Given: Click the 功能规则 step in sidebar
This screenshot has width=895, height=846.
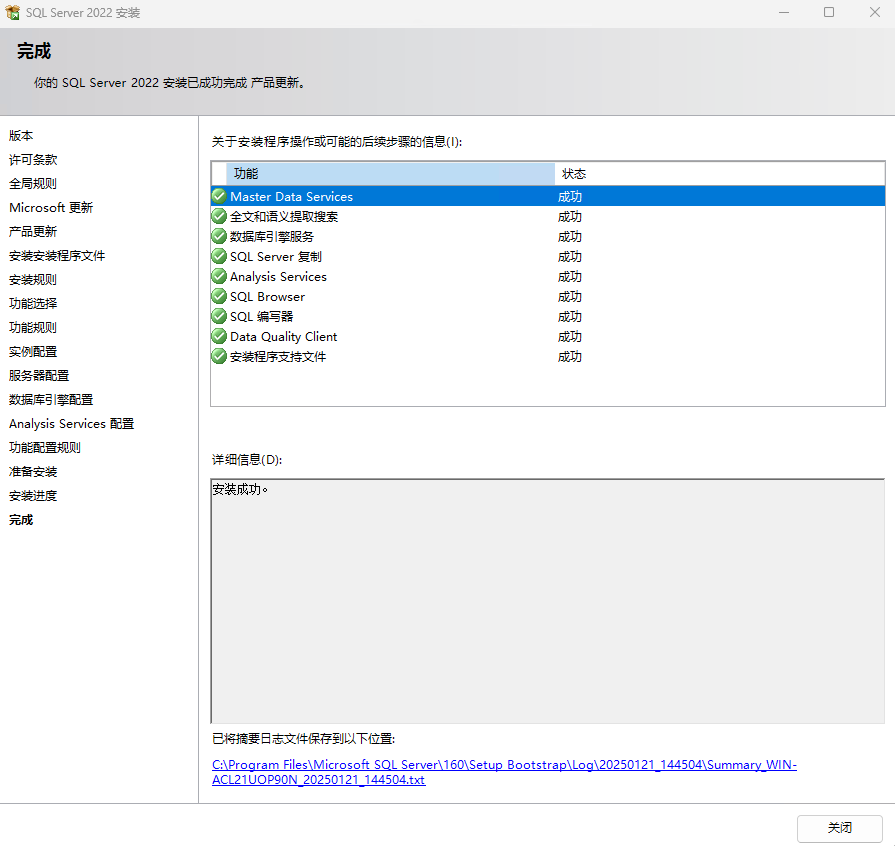Looking at the screenshot, I should click(x=33, y=327).
